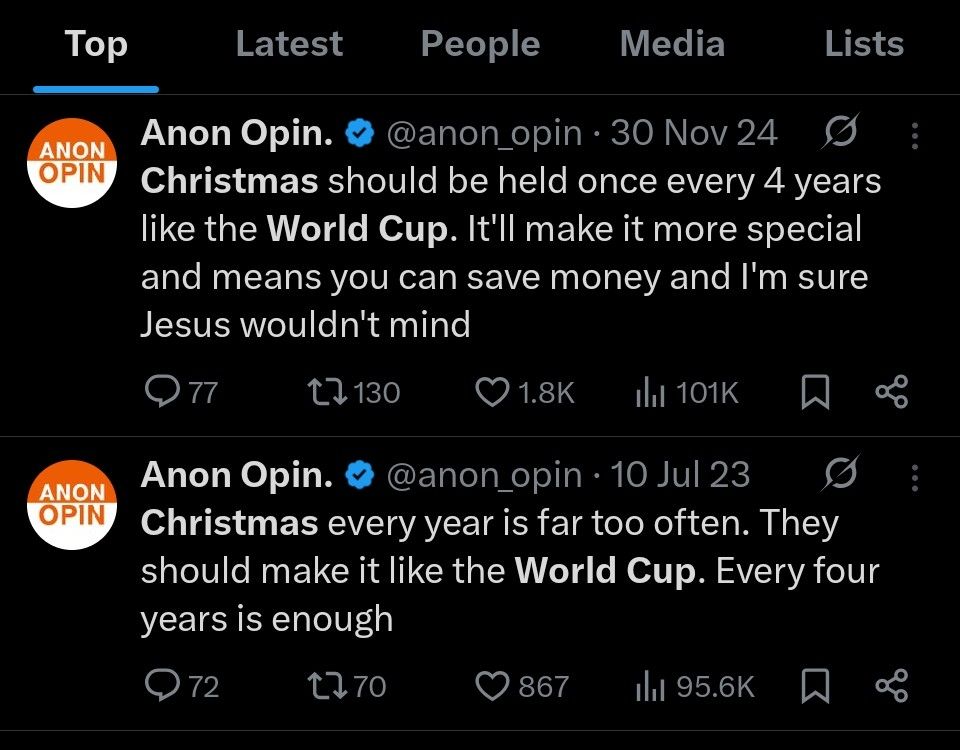Open reply on the 10 Jul 23 tweet
Screen dimensions: 960x750
tap(162, 686)
